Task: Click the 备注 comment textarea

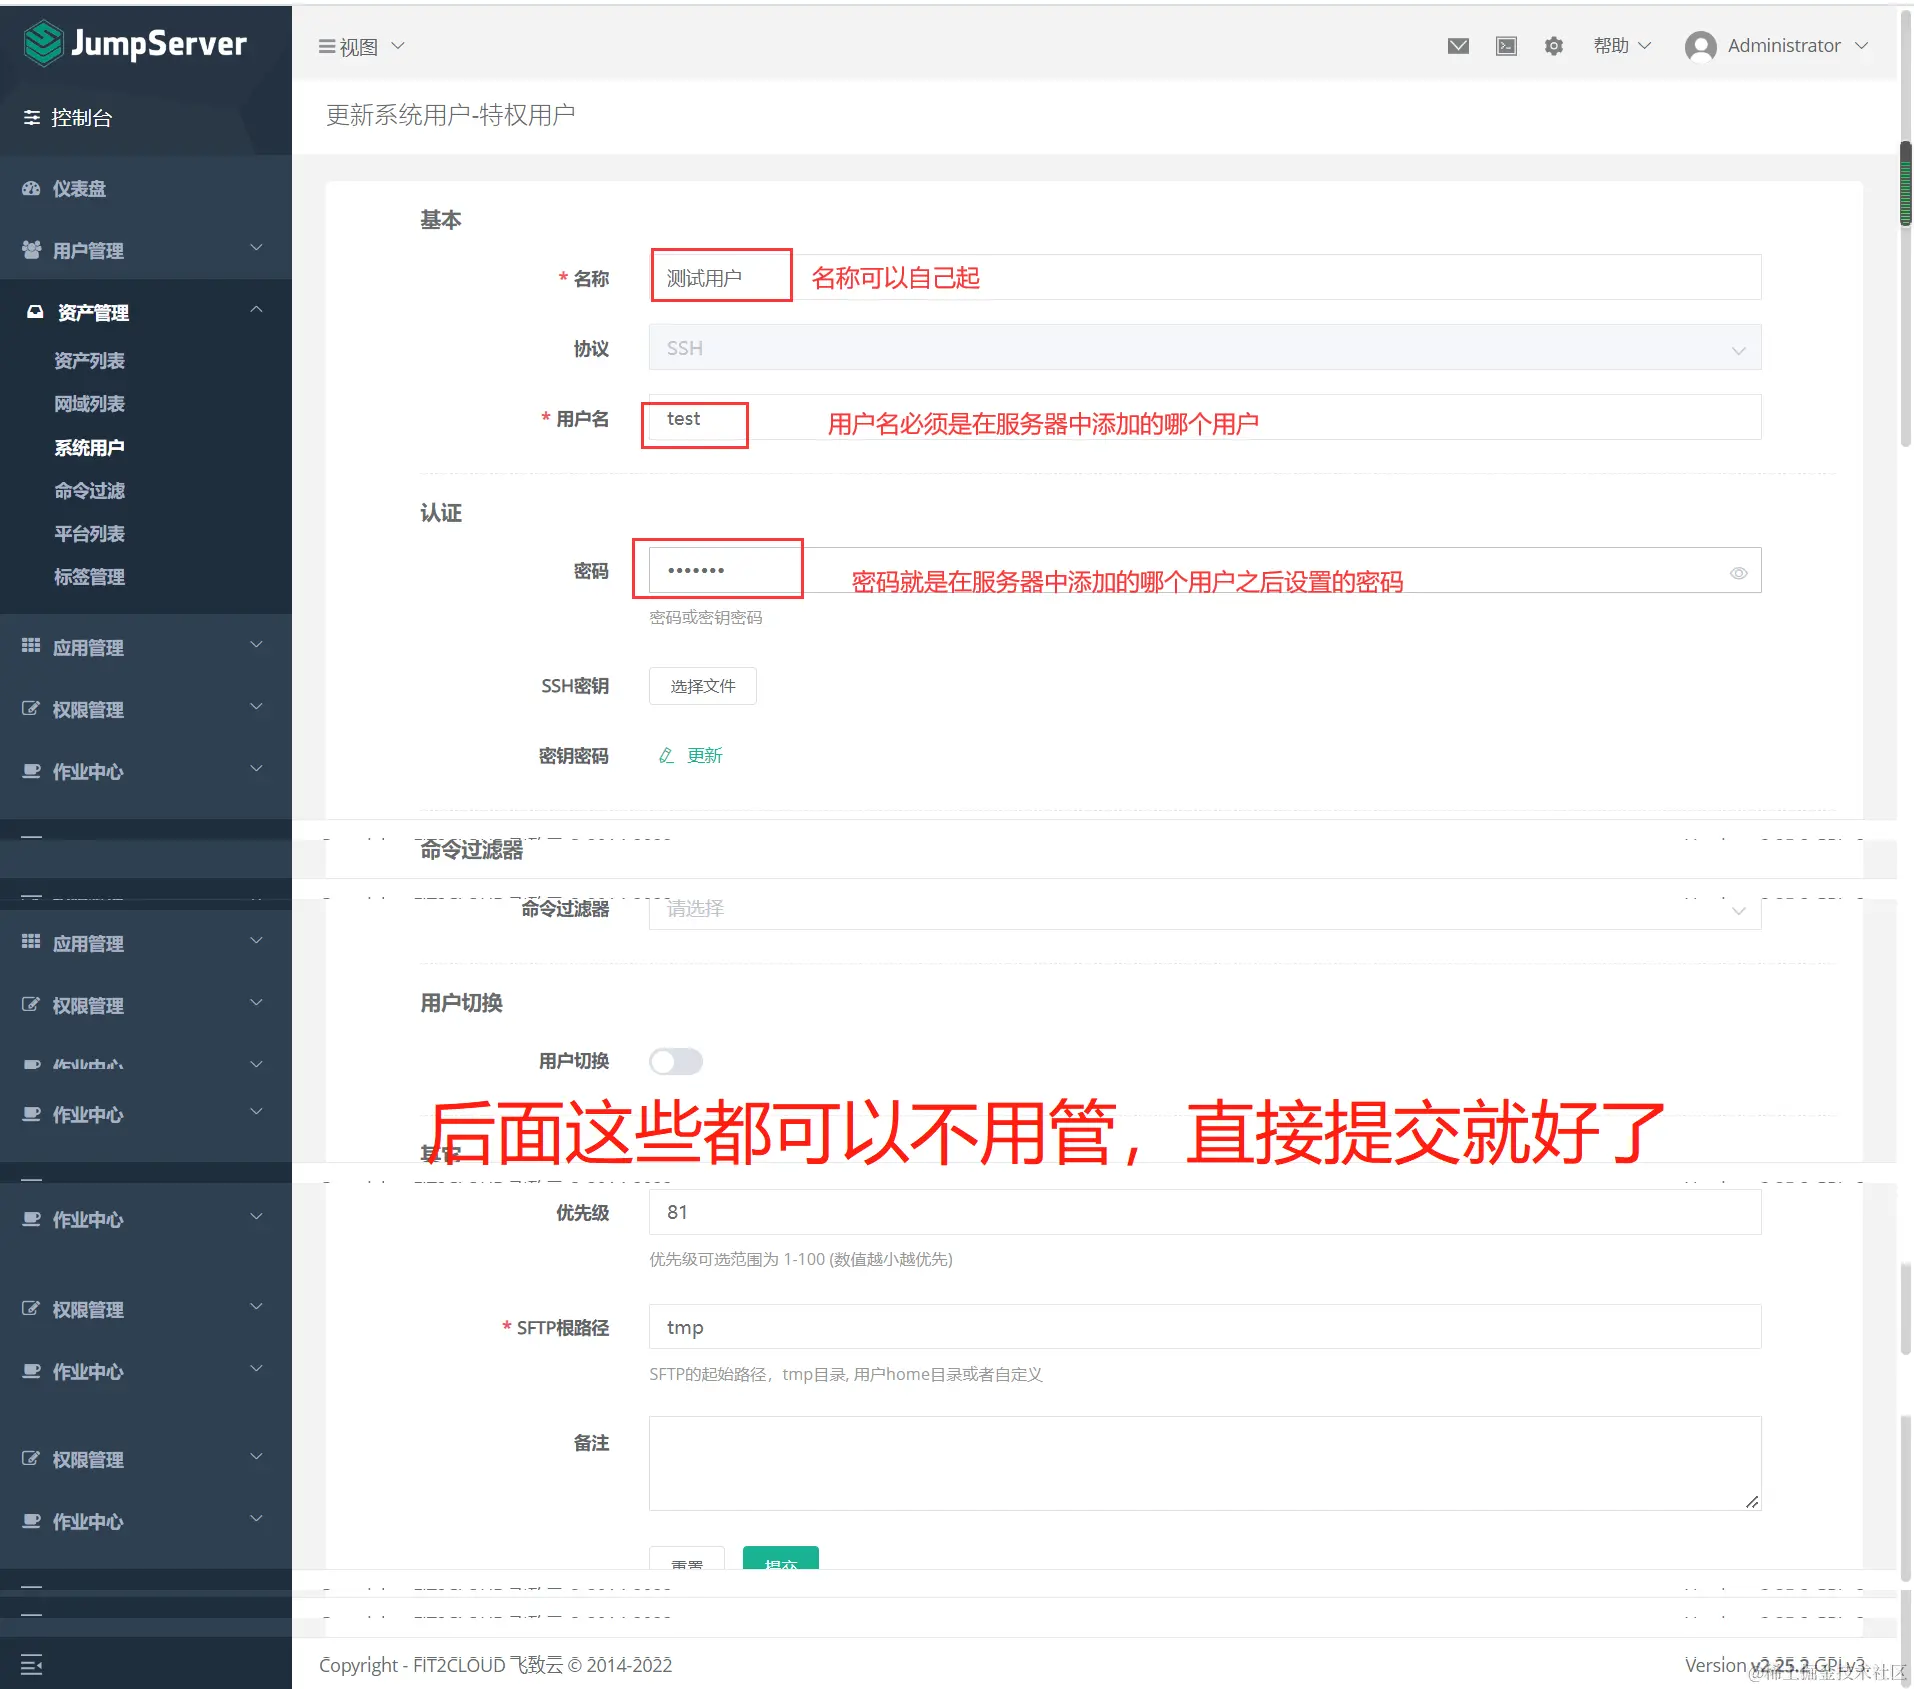Action: click(1205, 1463)
